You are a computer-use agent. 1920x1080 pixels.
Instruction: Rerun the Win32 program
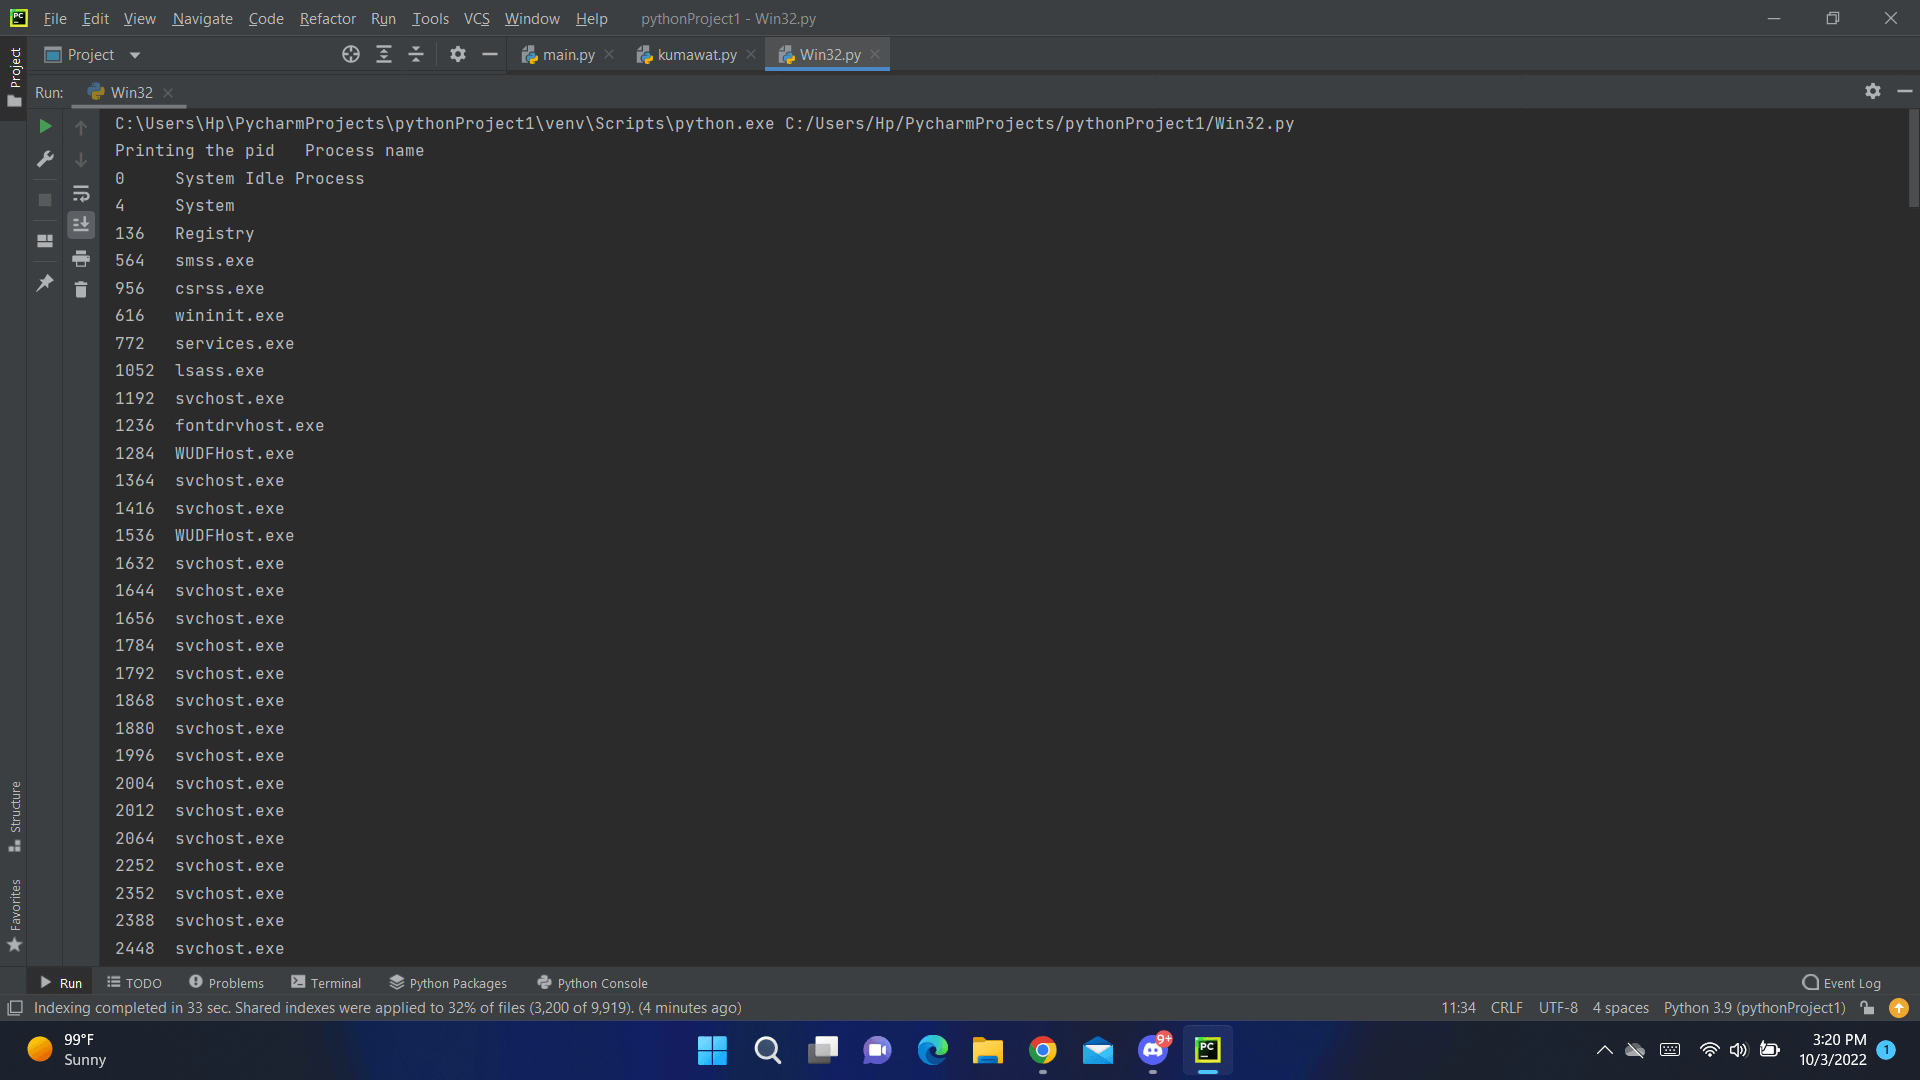(x=44, y=127)
